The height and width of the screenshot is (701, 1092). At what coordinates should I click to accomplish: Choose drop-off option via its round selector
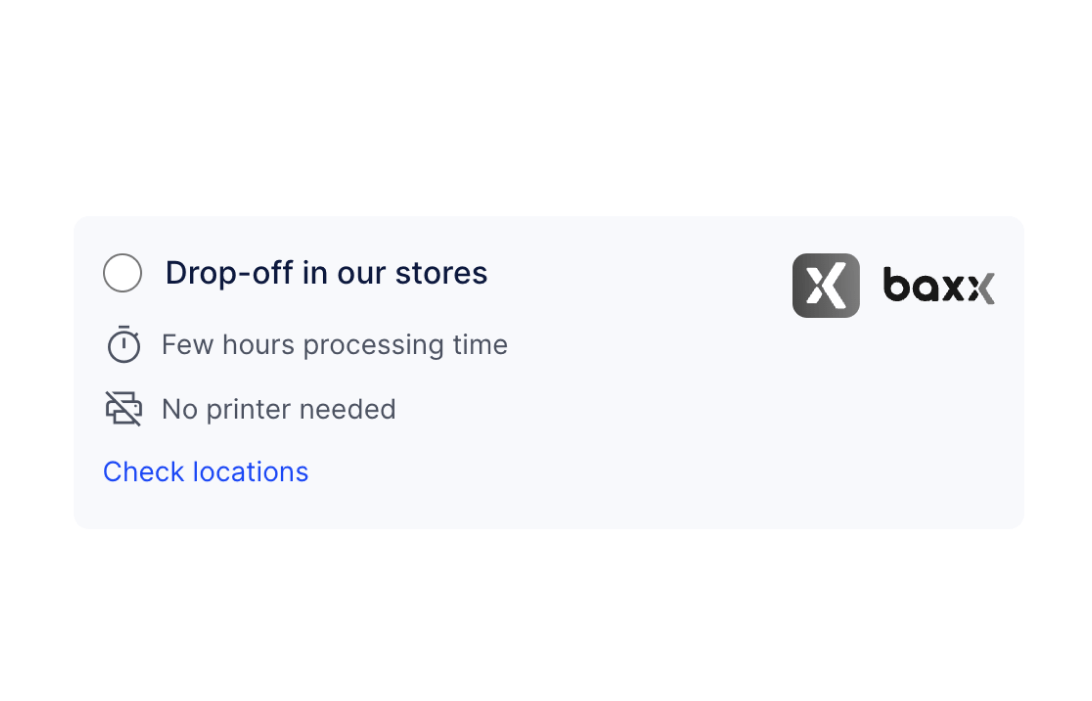[x=122, y=273]
